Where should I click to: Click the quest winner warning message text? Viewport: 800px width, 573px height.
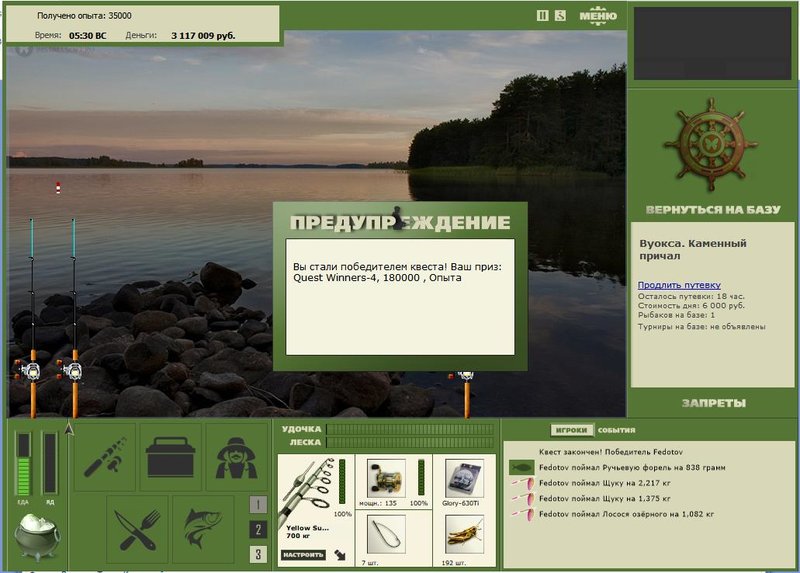[397, 272]
